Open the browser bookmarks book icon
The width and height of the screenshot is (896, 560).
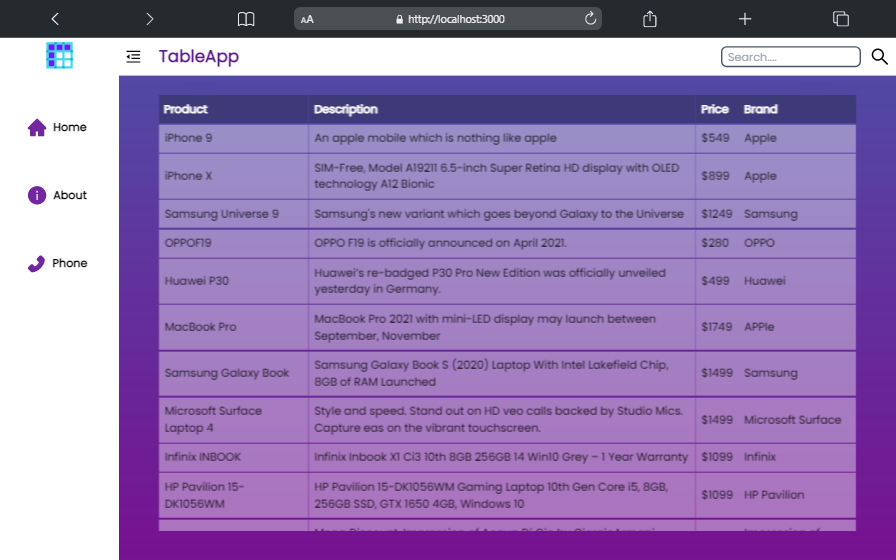click(x=246, y=19)
